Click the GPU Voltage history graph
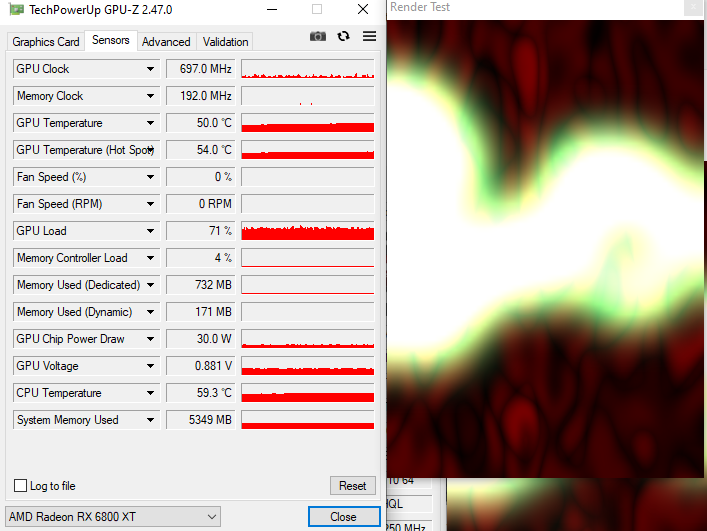The width and height of the screenshot is (707, 531). point(308,366)
